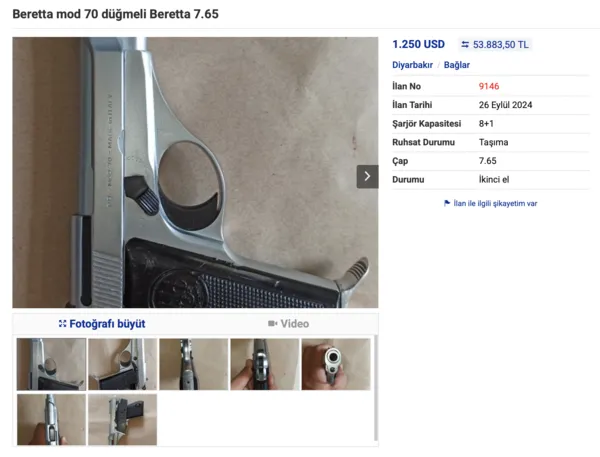Click the next photo arrow button
The width and height of the screenshot is (600, 457).
pos(367,176)
